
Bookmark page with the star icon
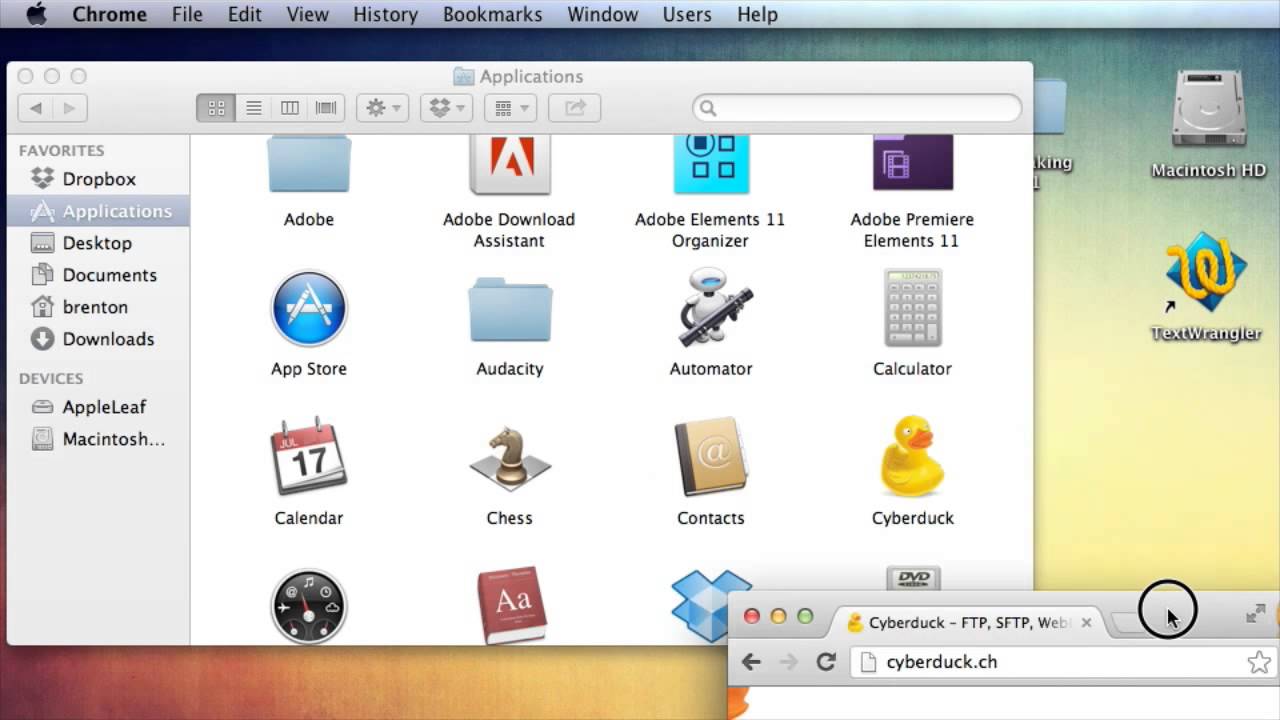(1258, 662)
